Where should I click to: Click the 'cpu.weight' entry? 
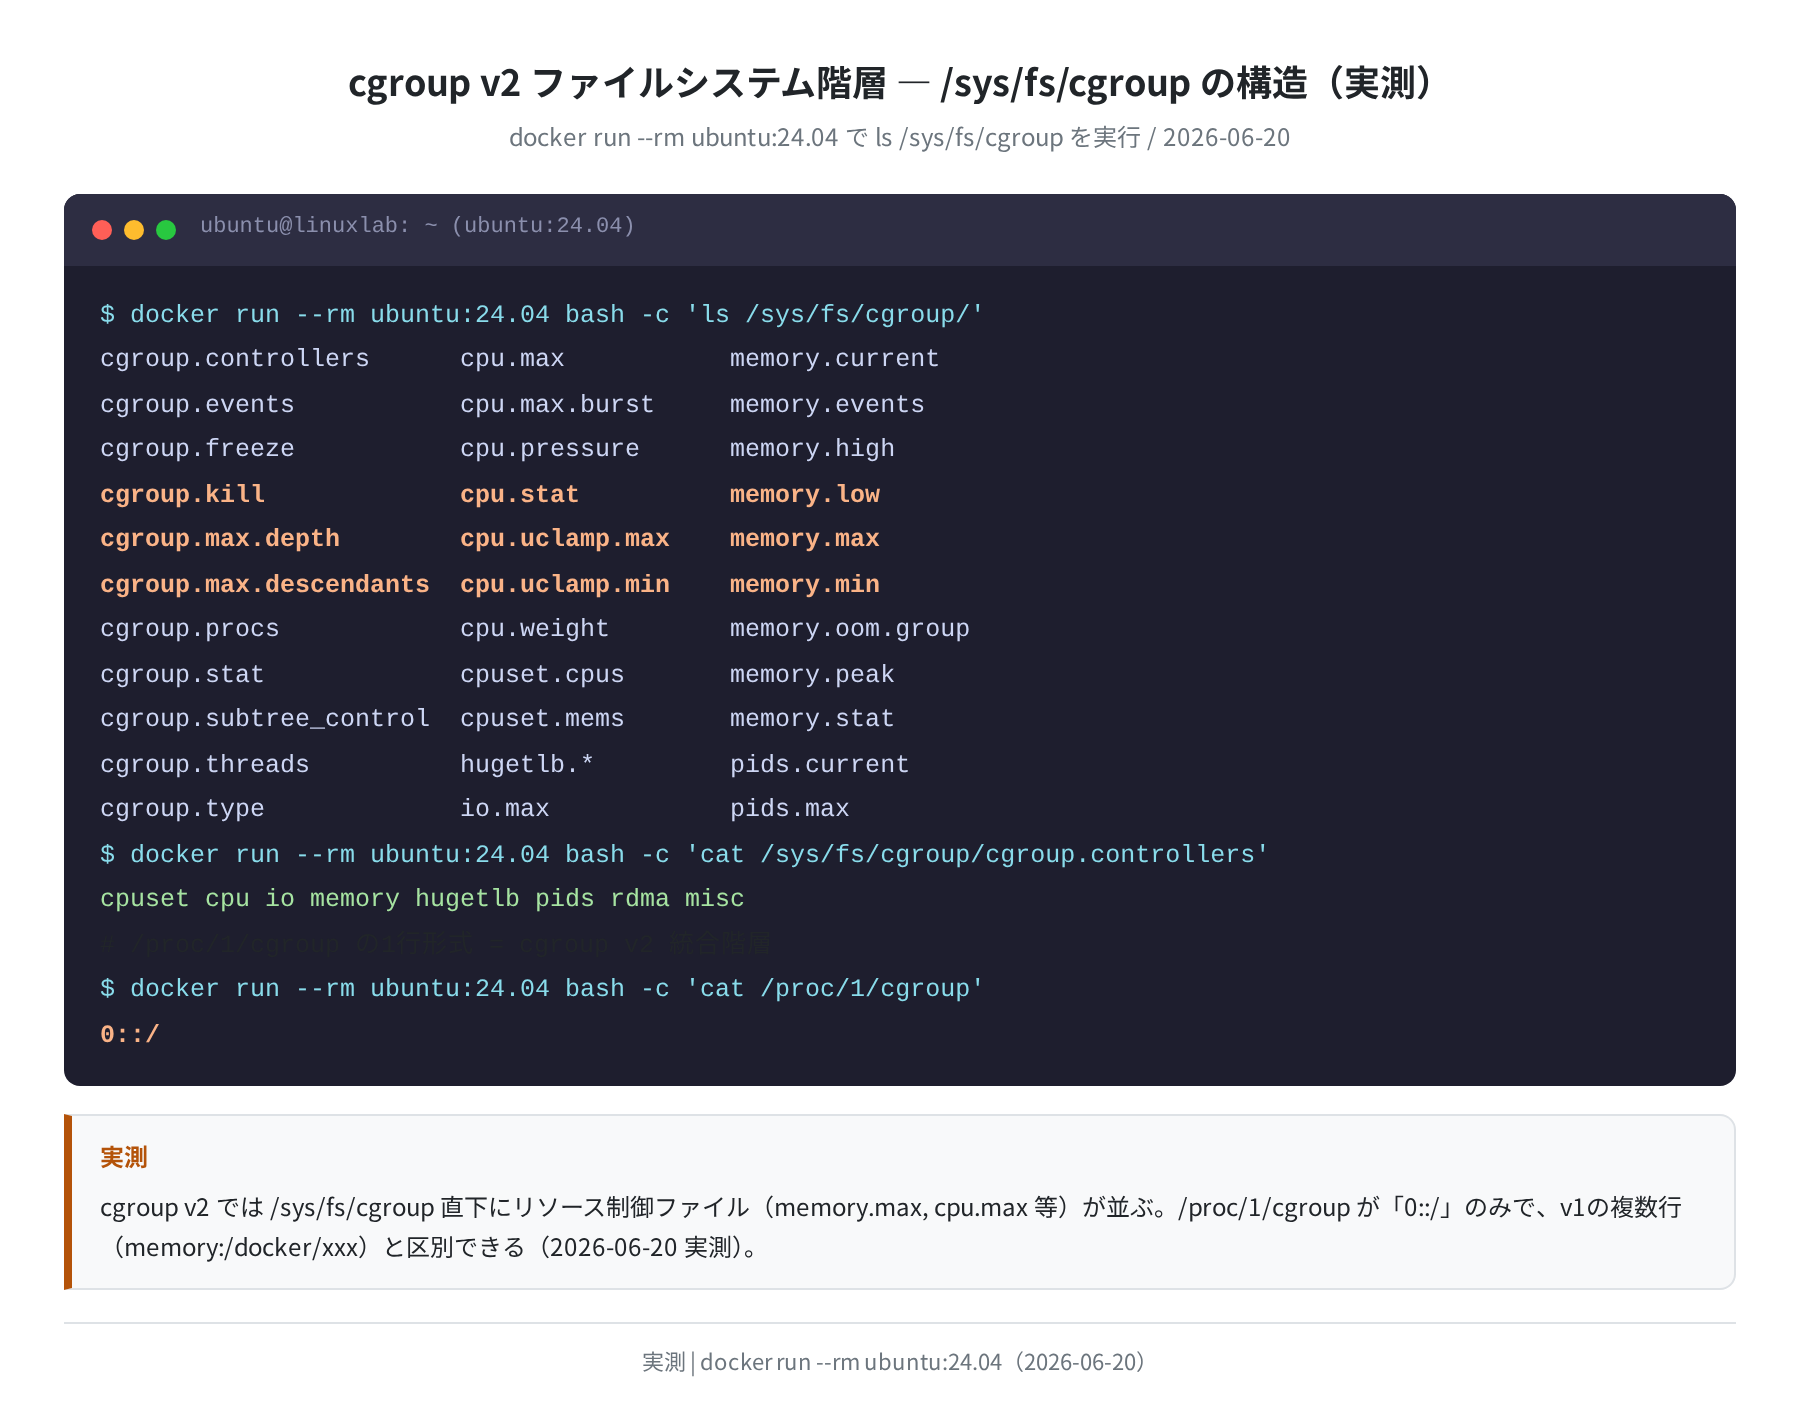(535, 629)
